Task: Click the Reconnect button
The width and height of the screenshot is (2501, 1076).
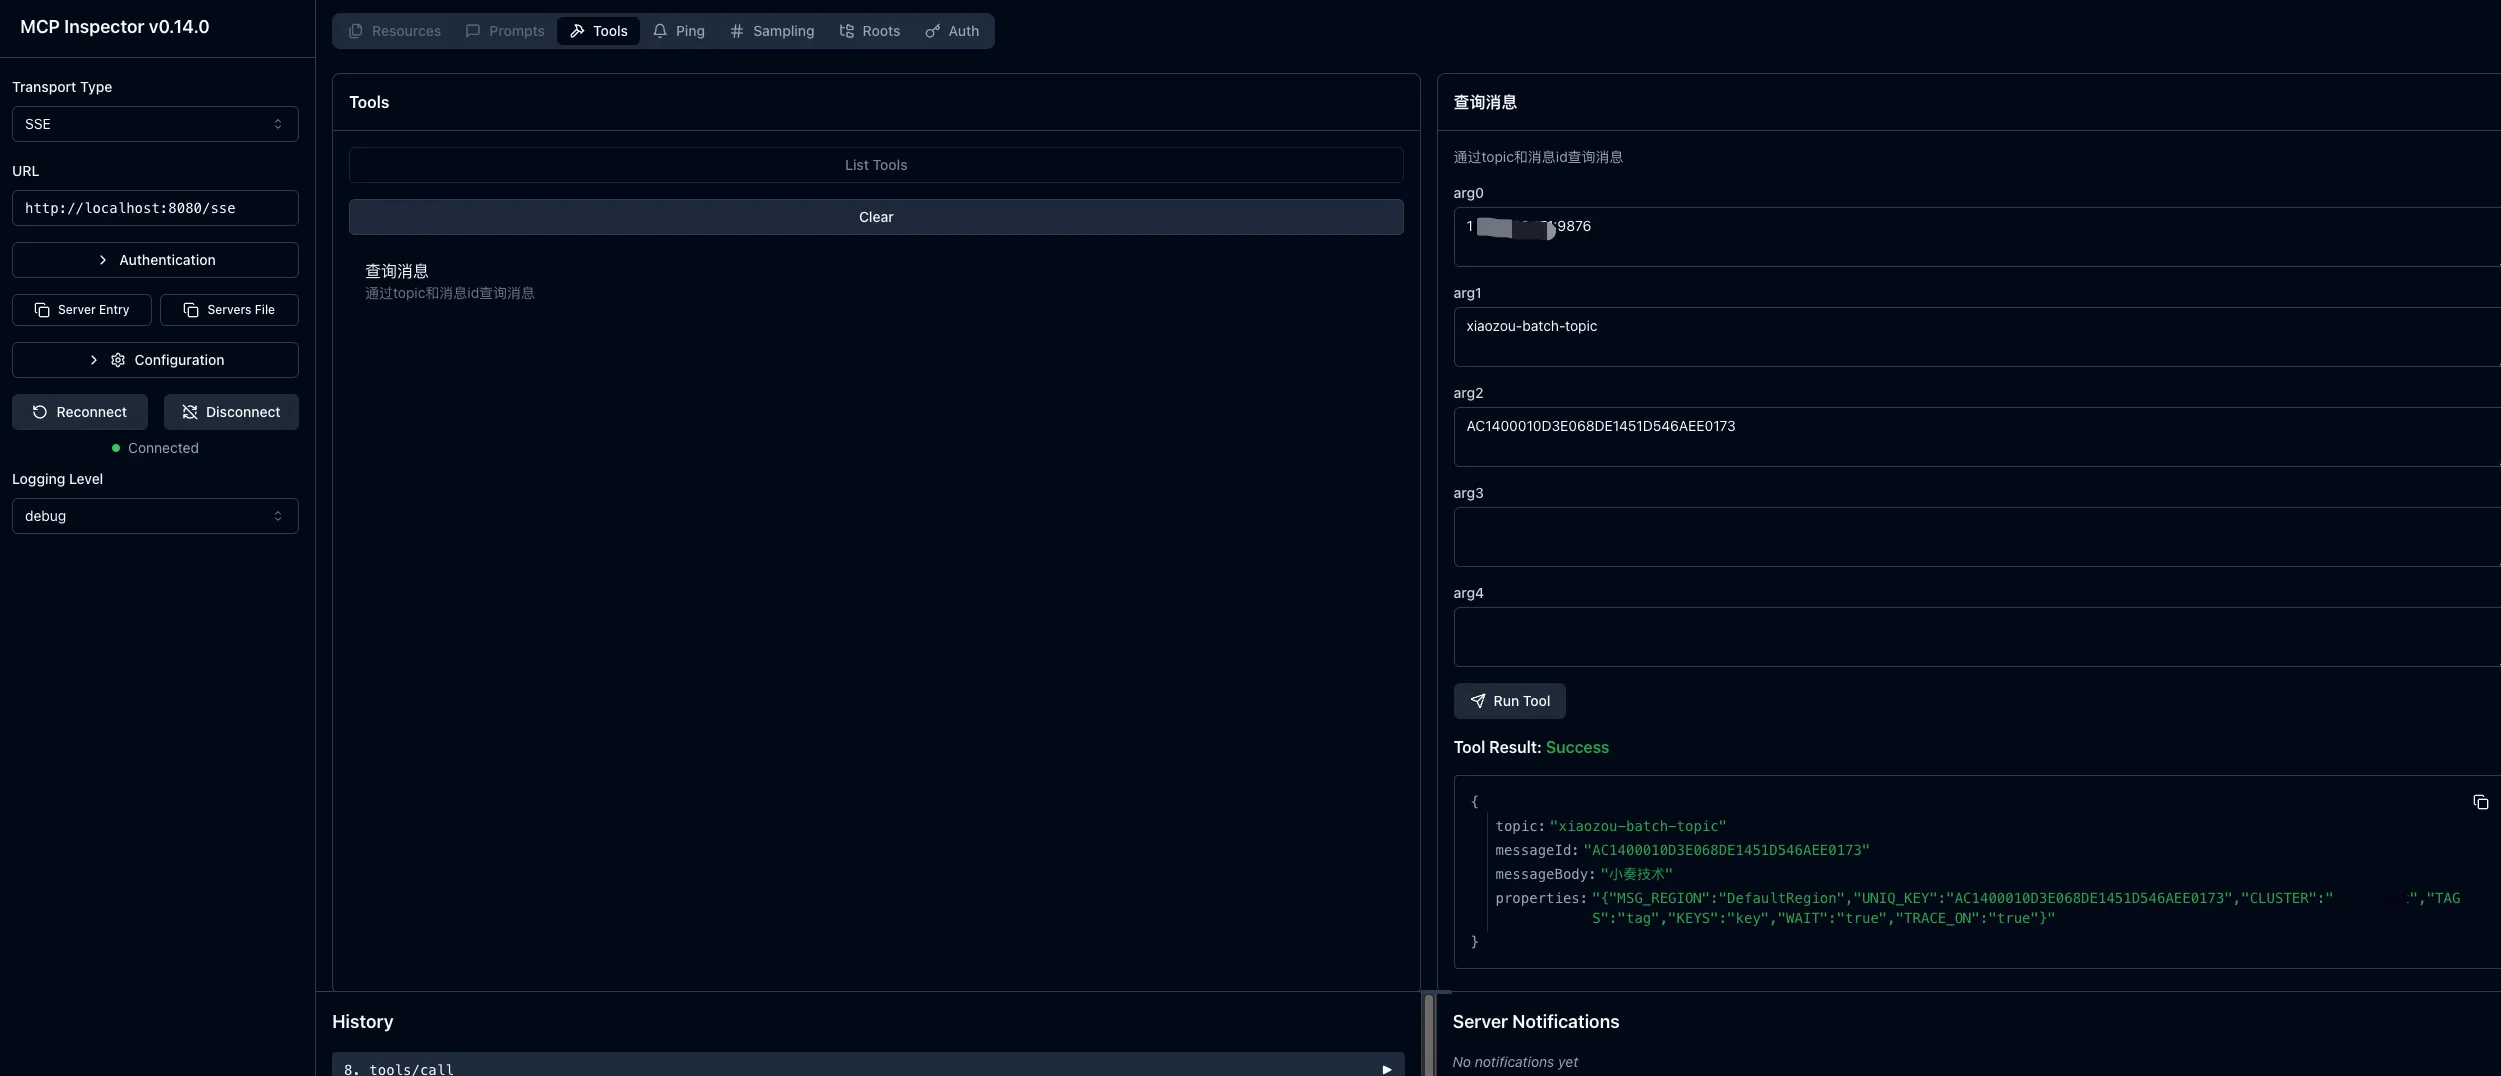Action: [x=80, y=412]
